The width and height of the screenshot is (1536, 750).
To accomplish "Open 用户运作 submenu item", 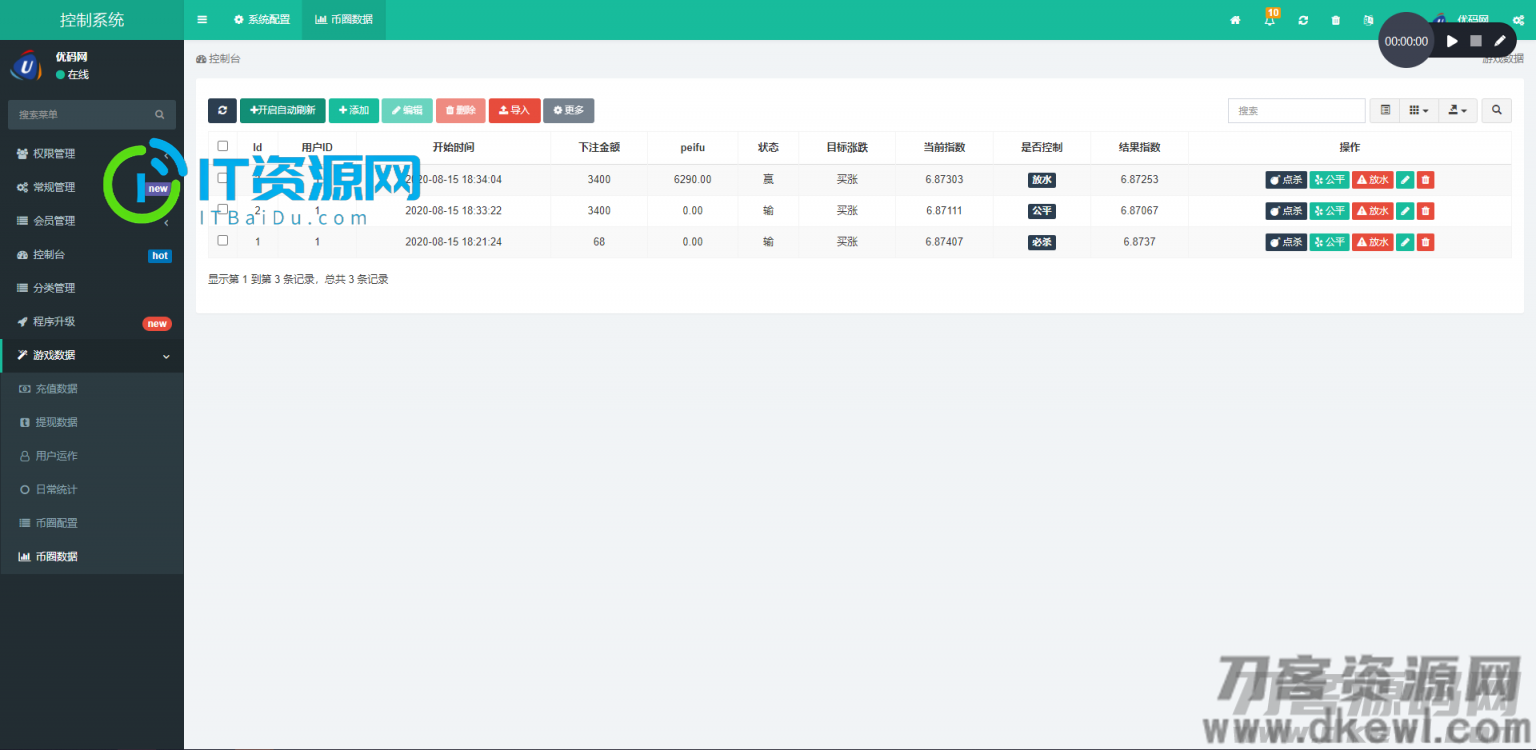I will coord(92,456).
